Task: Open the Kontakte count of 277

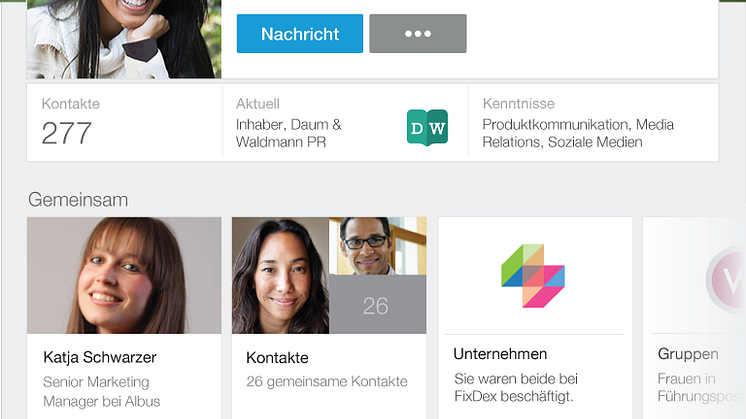Action: (x=67, y=133)
